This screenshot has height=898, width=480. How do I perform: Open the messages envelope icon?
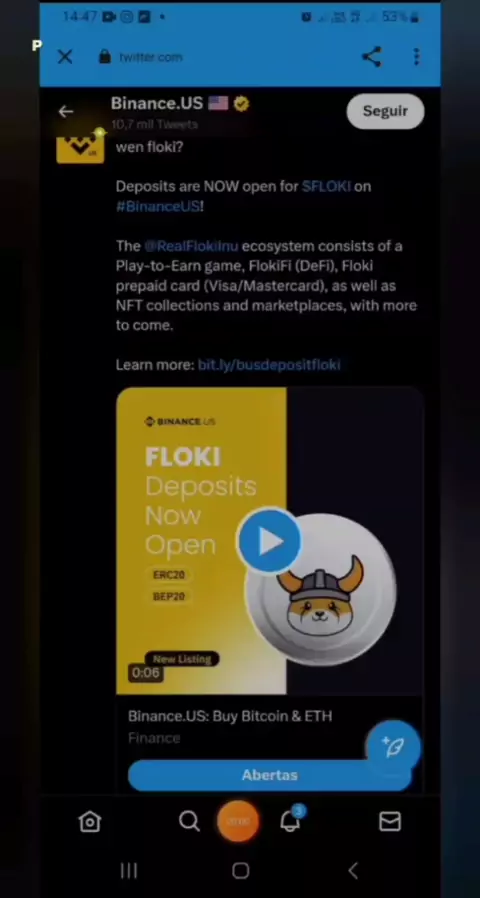[389, 822]
